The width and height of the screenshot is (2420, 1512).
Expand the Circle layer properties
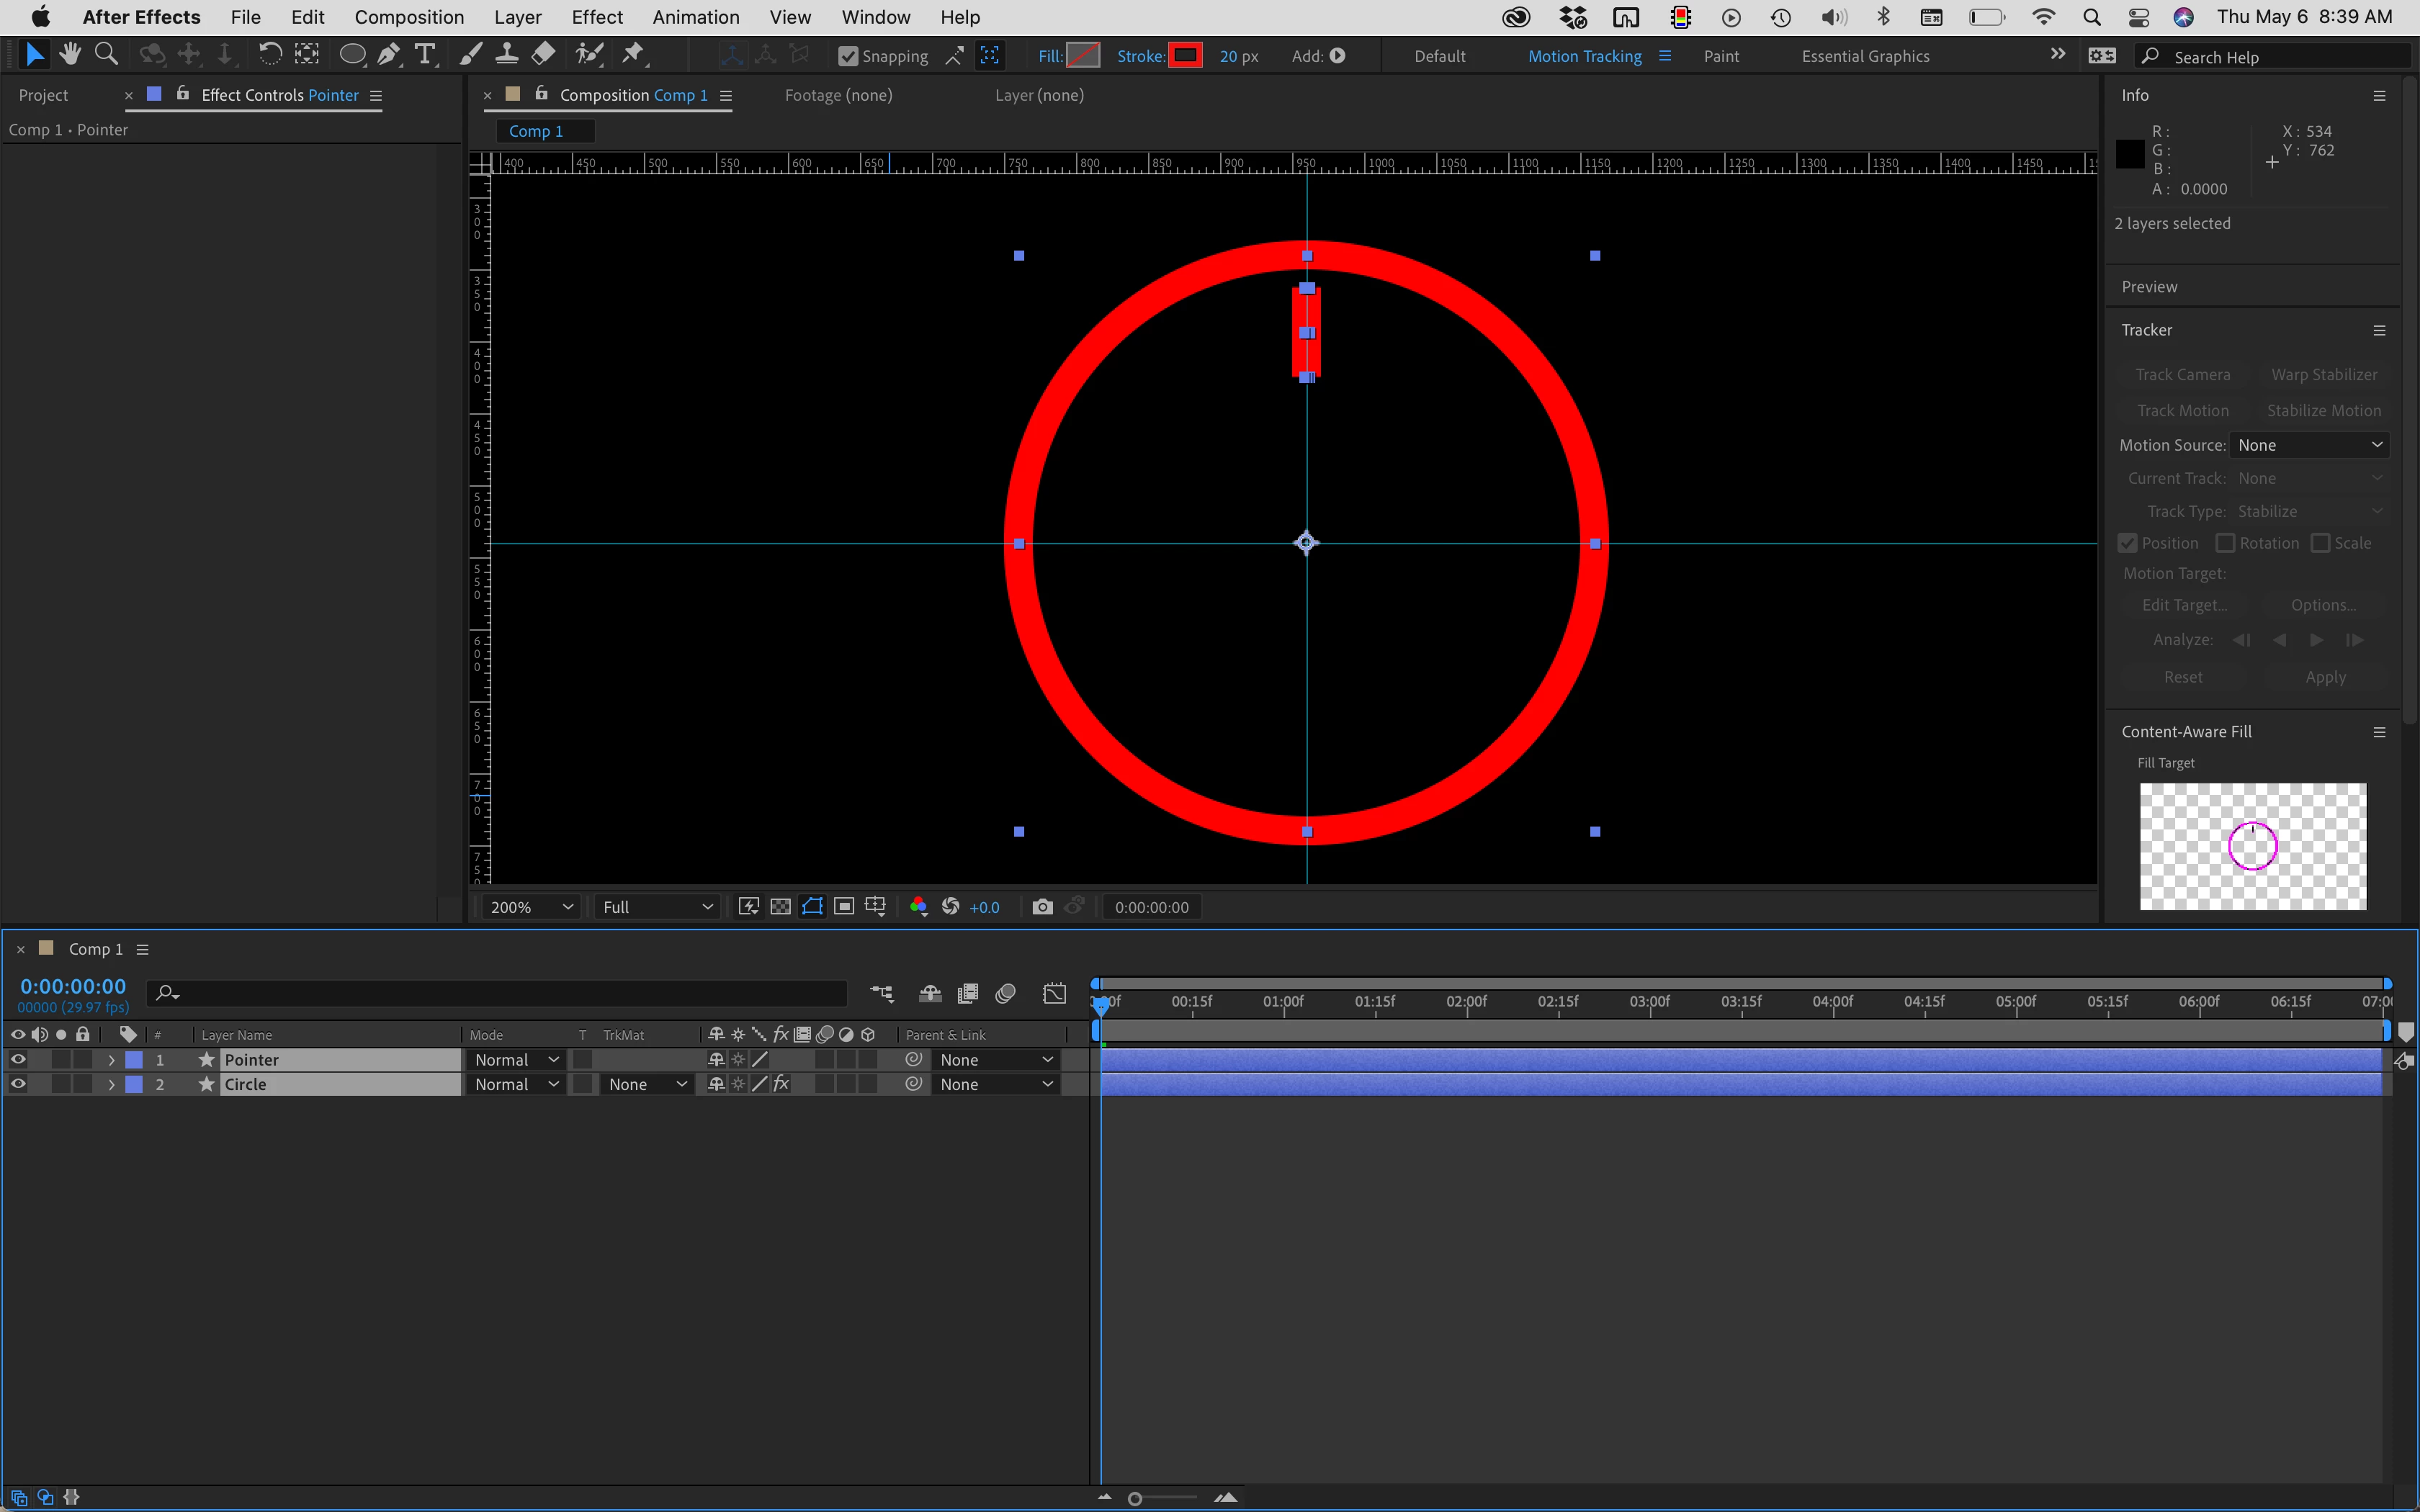(x=111, y=1084)
